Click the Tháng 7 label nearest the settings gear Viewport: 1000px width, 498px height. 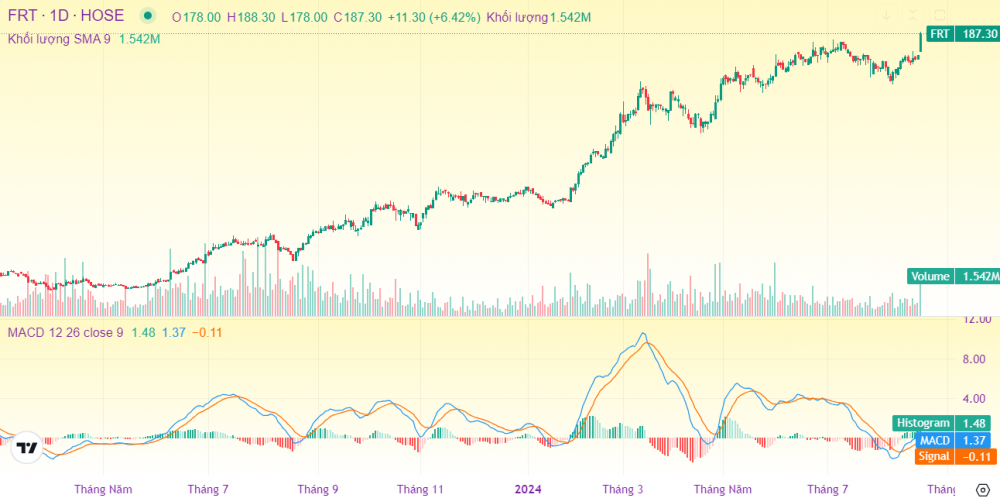point(828,490)
